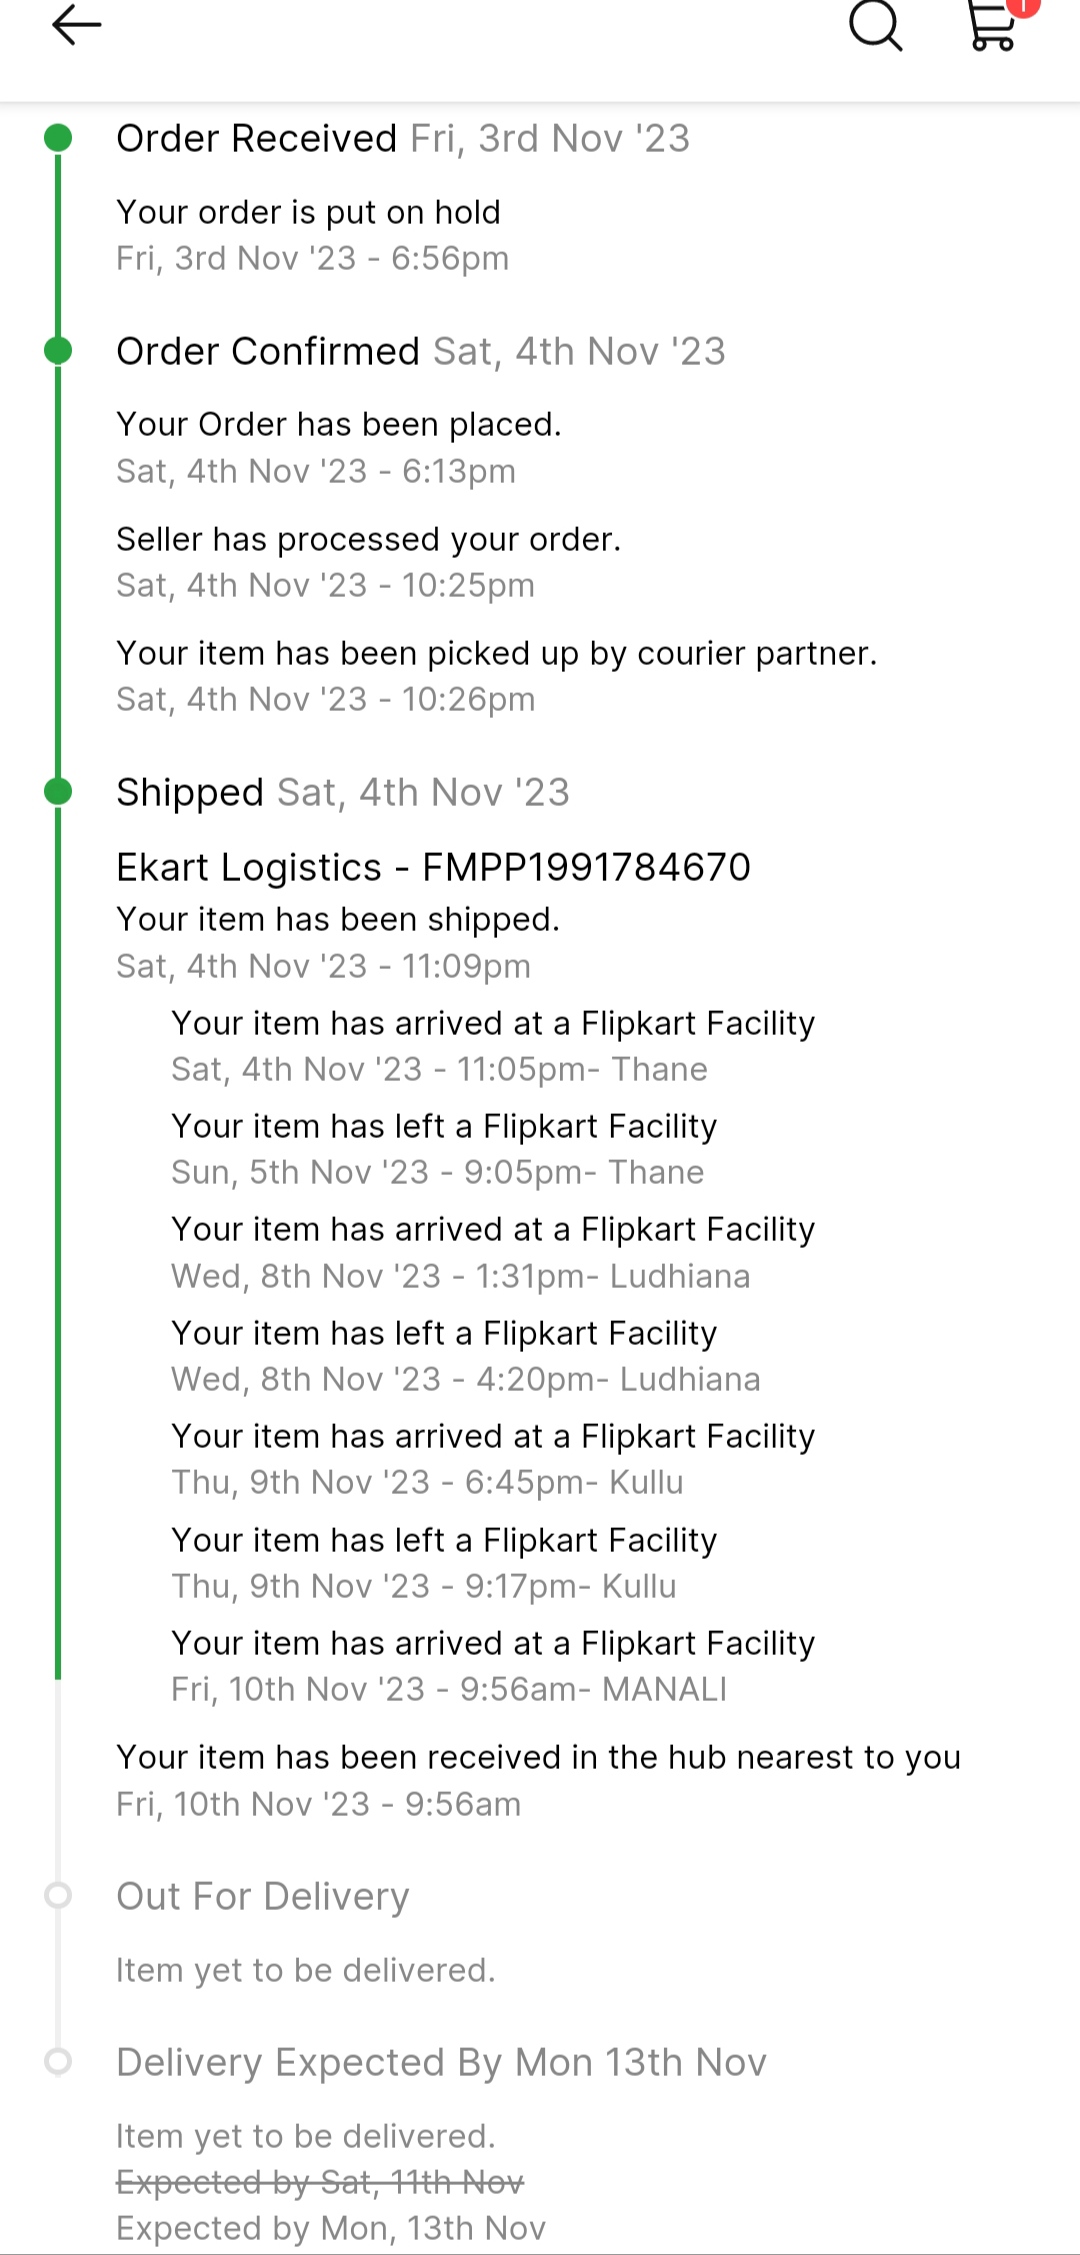Tap 'Seller has processed your order' entry
The height and width of the screenshot is (2255, 1080).
[x=368, y=539]
